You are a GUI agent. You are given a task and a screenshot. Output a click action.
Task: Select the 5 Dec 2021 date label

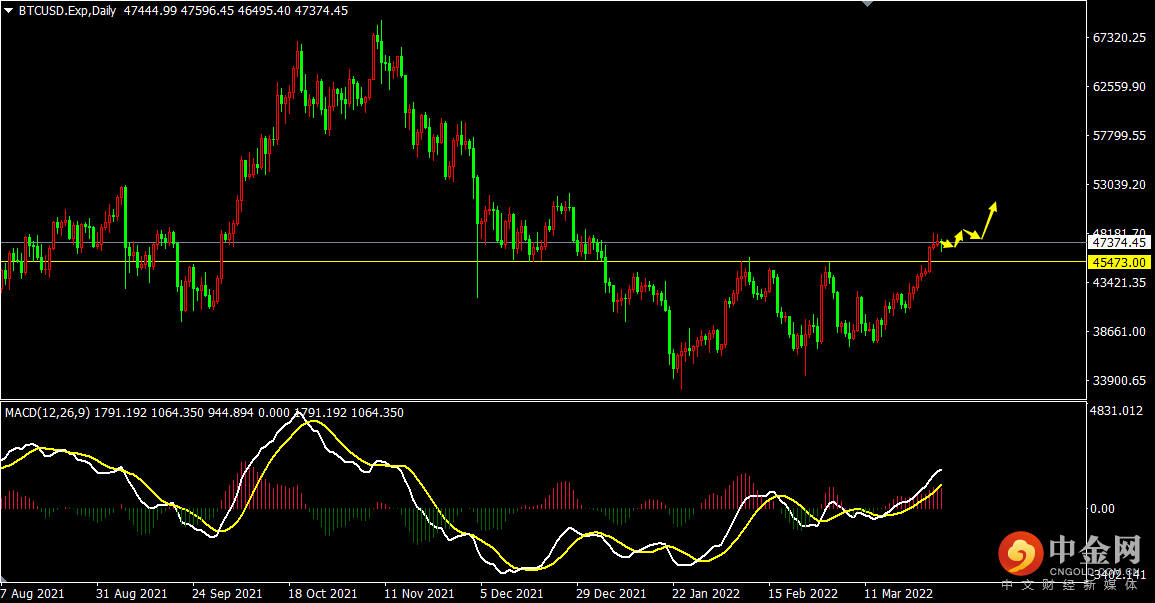click(x=511, y=593)
